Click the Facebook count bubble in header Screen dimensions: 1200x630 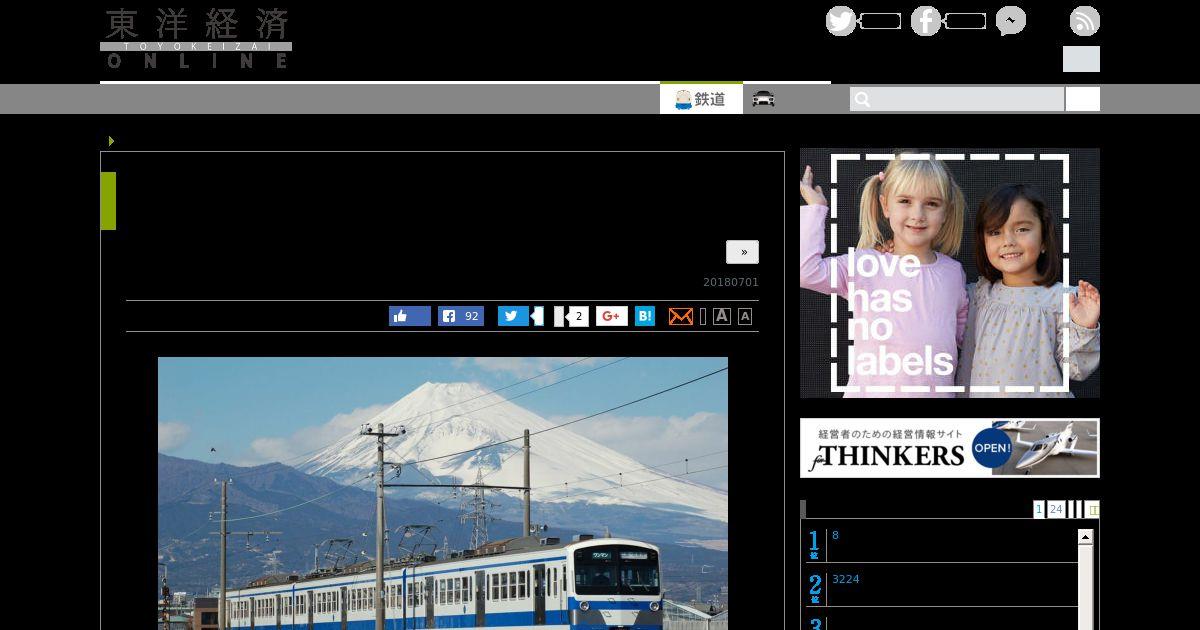[x=965, y=21]
